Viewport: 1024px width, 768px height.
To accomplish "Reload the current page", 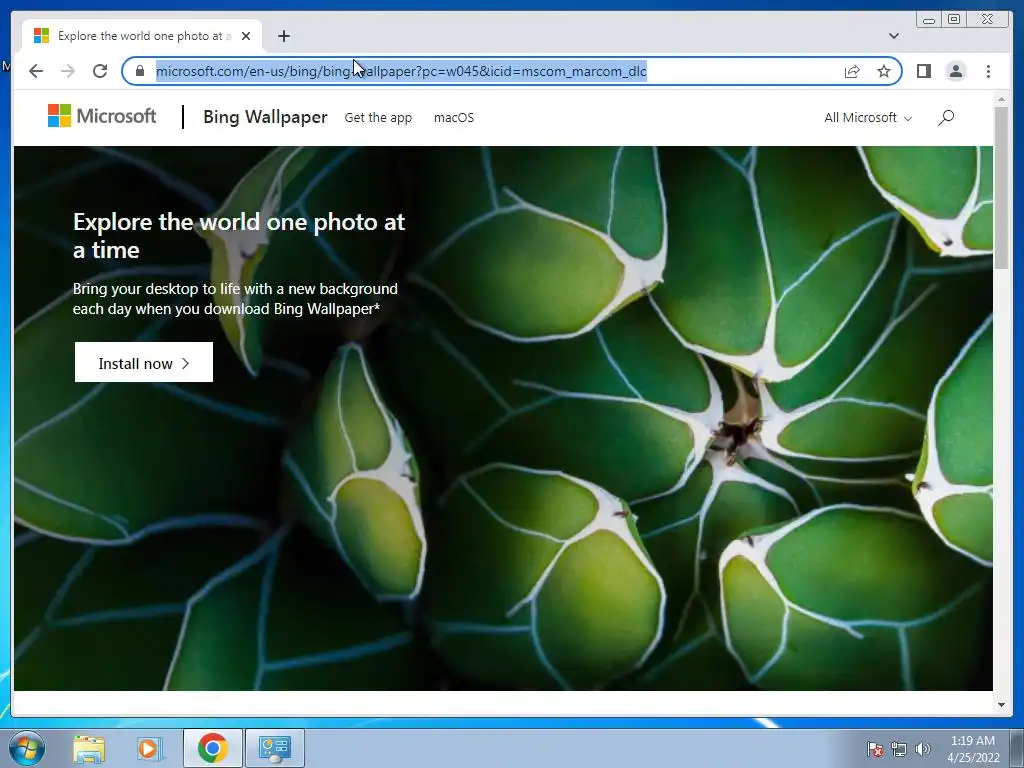I will pos(100,71).
